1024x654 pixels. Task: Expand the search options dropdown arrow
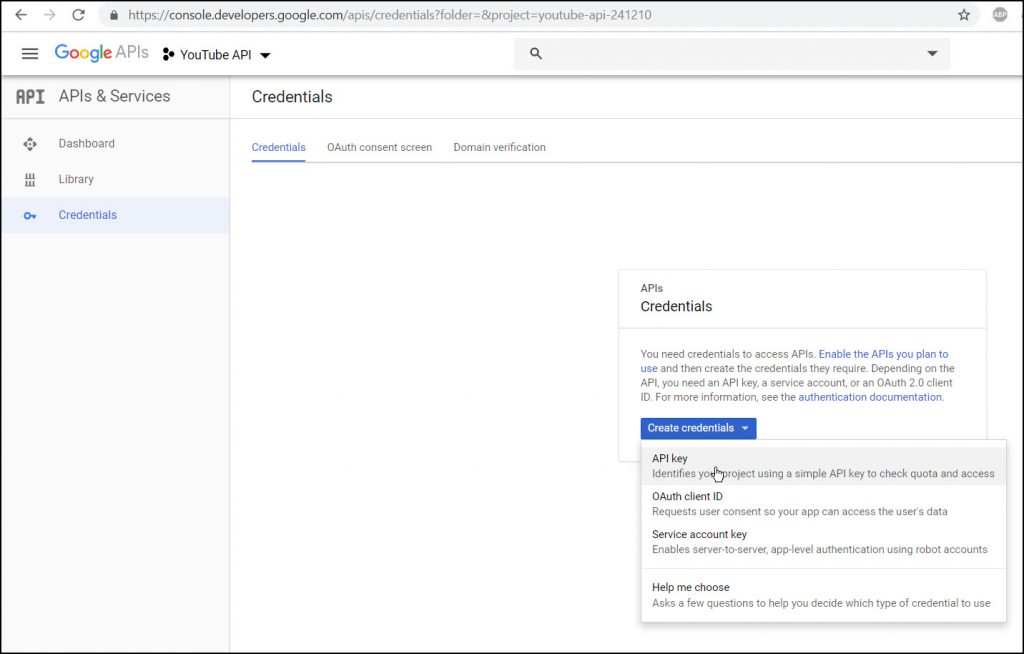(x=932, y=53)
